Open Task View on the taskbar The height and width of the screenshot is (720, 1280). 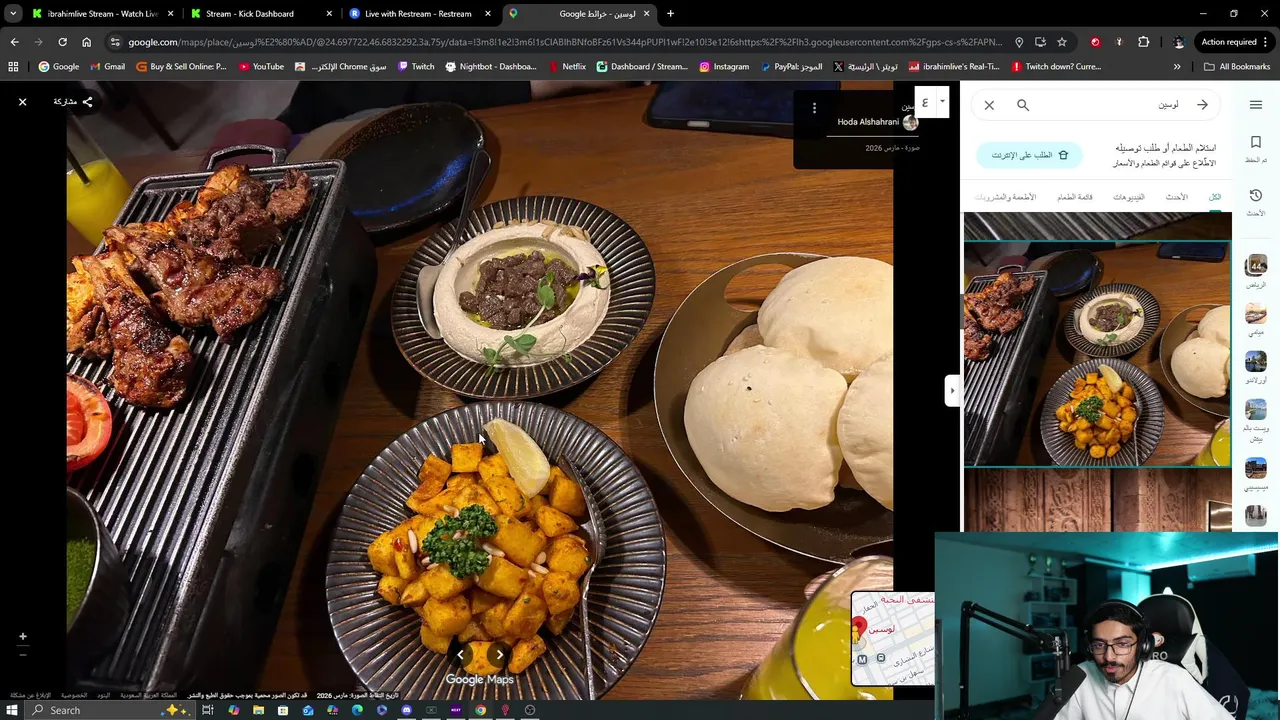(x=208, y=710)
